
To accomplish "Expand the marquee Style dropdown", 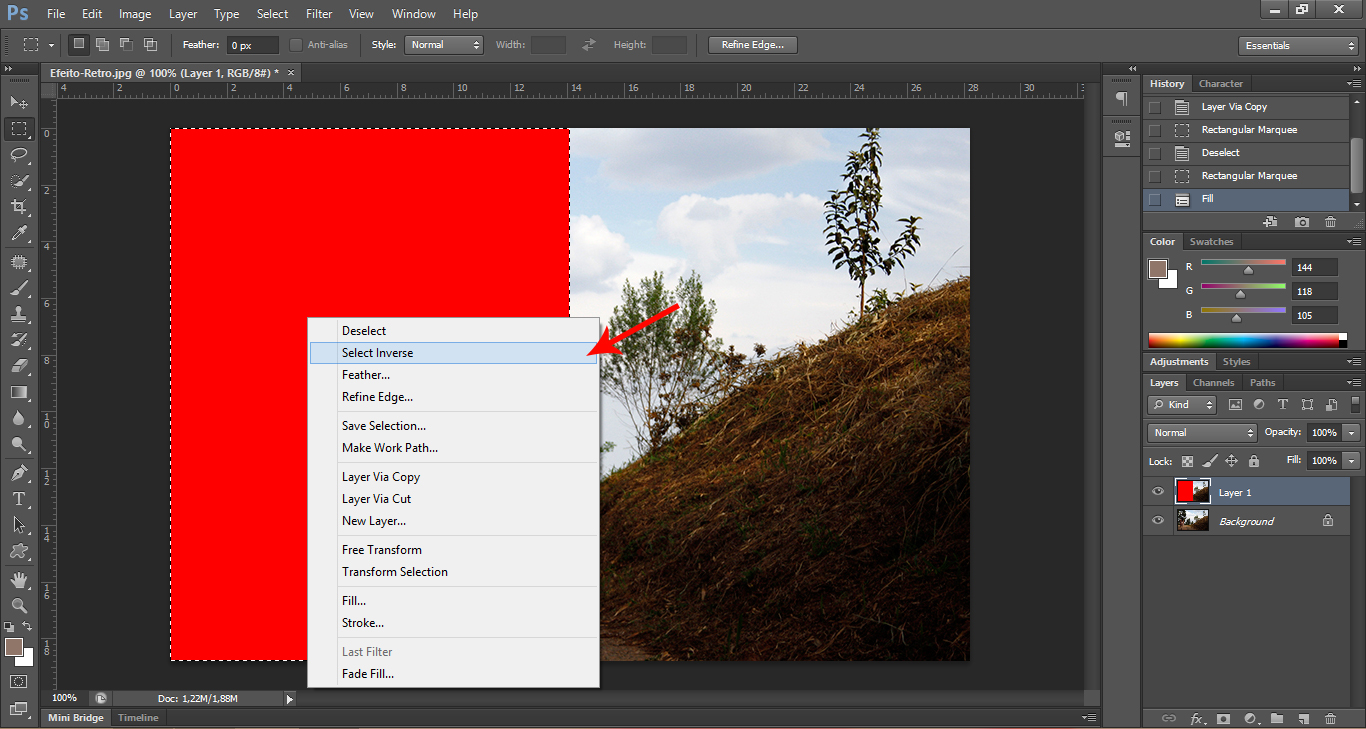I will (444, 45).
